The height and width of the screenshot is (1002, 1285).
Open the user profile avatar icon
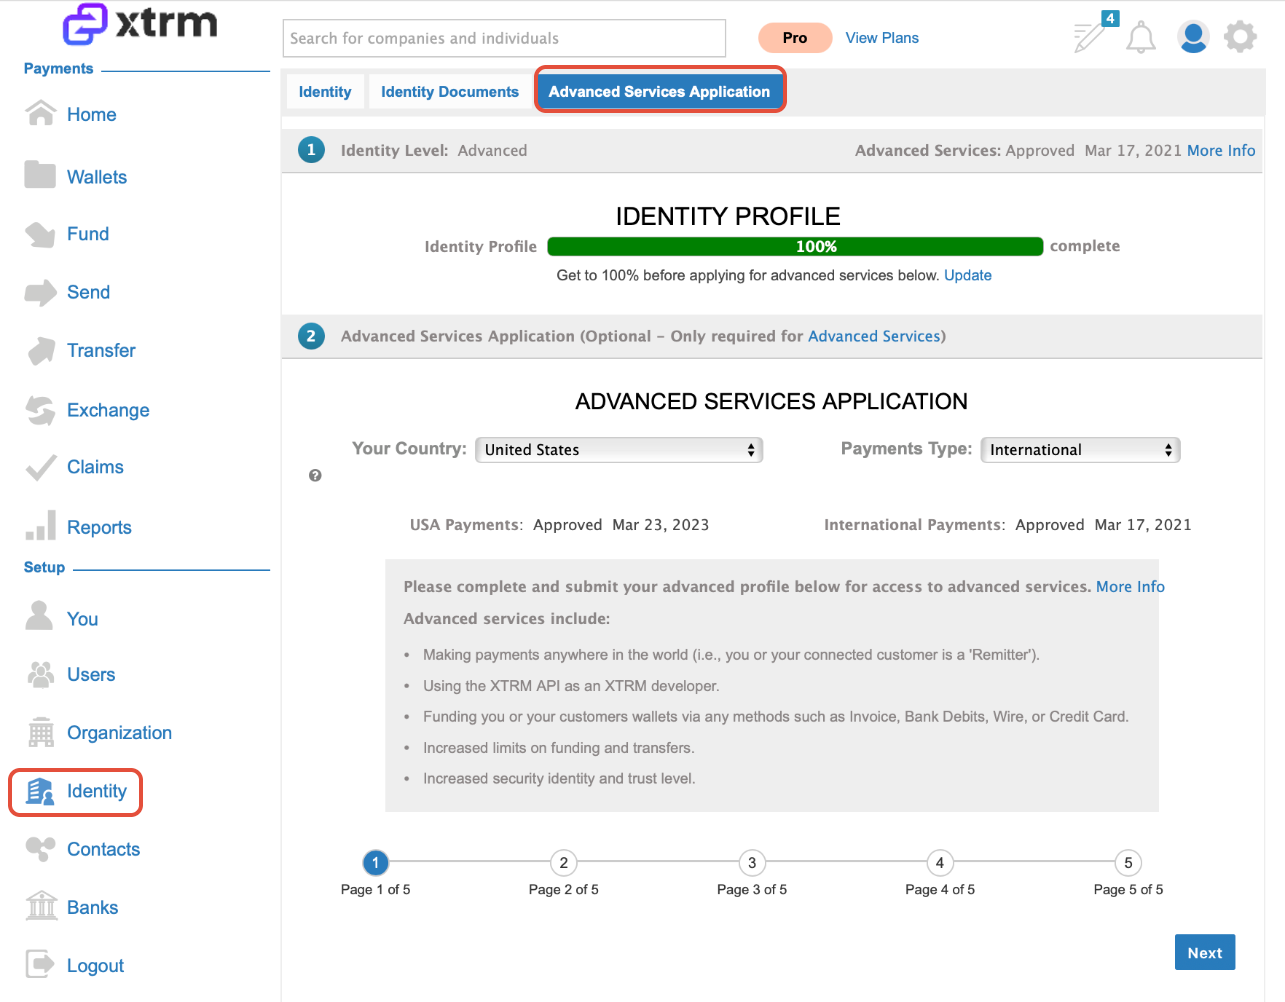(x=1193, y=37)
